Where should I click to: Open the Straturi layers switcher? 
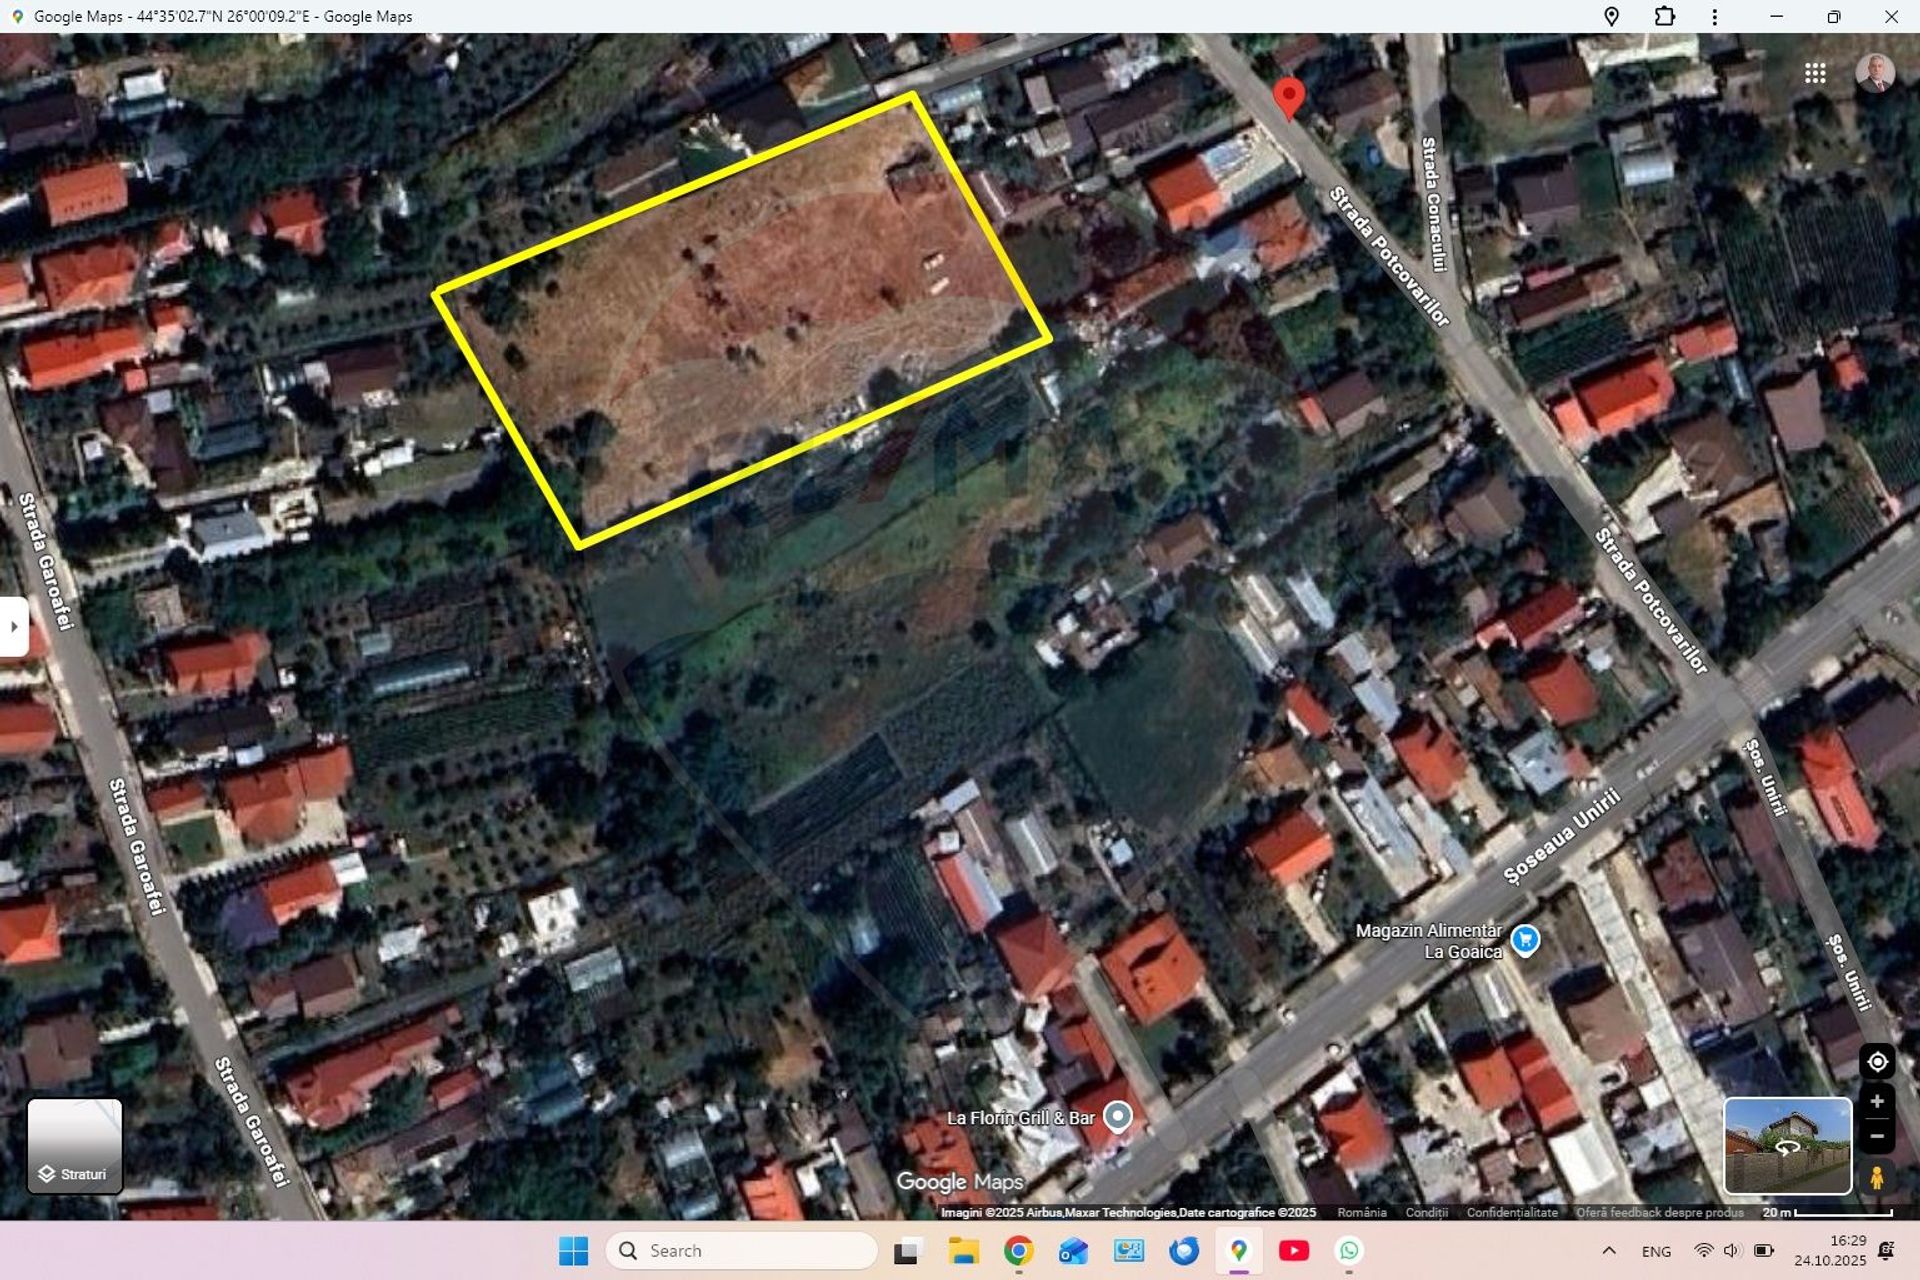(74, 1146)
